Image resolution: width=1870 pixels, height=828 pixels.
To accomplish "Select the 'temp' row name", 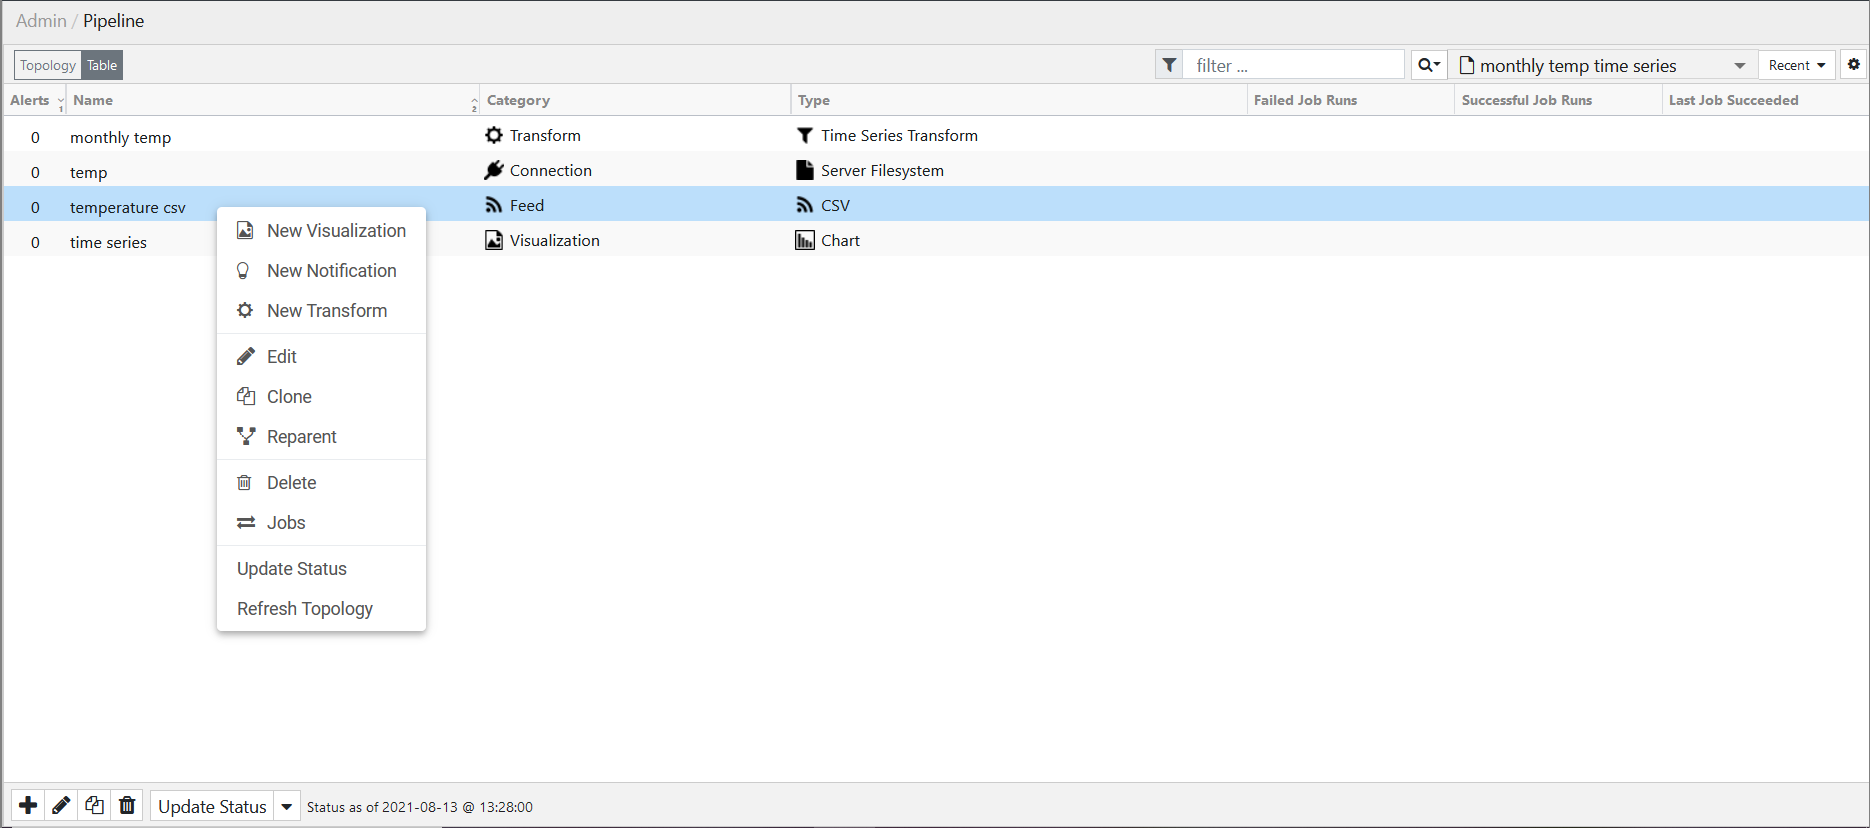I will point(88,173).
